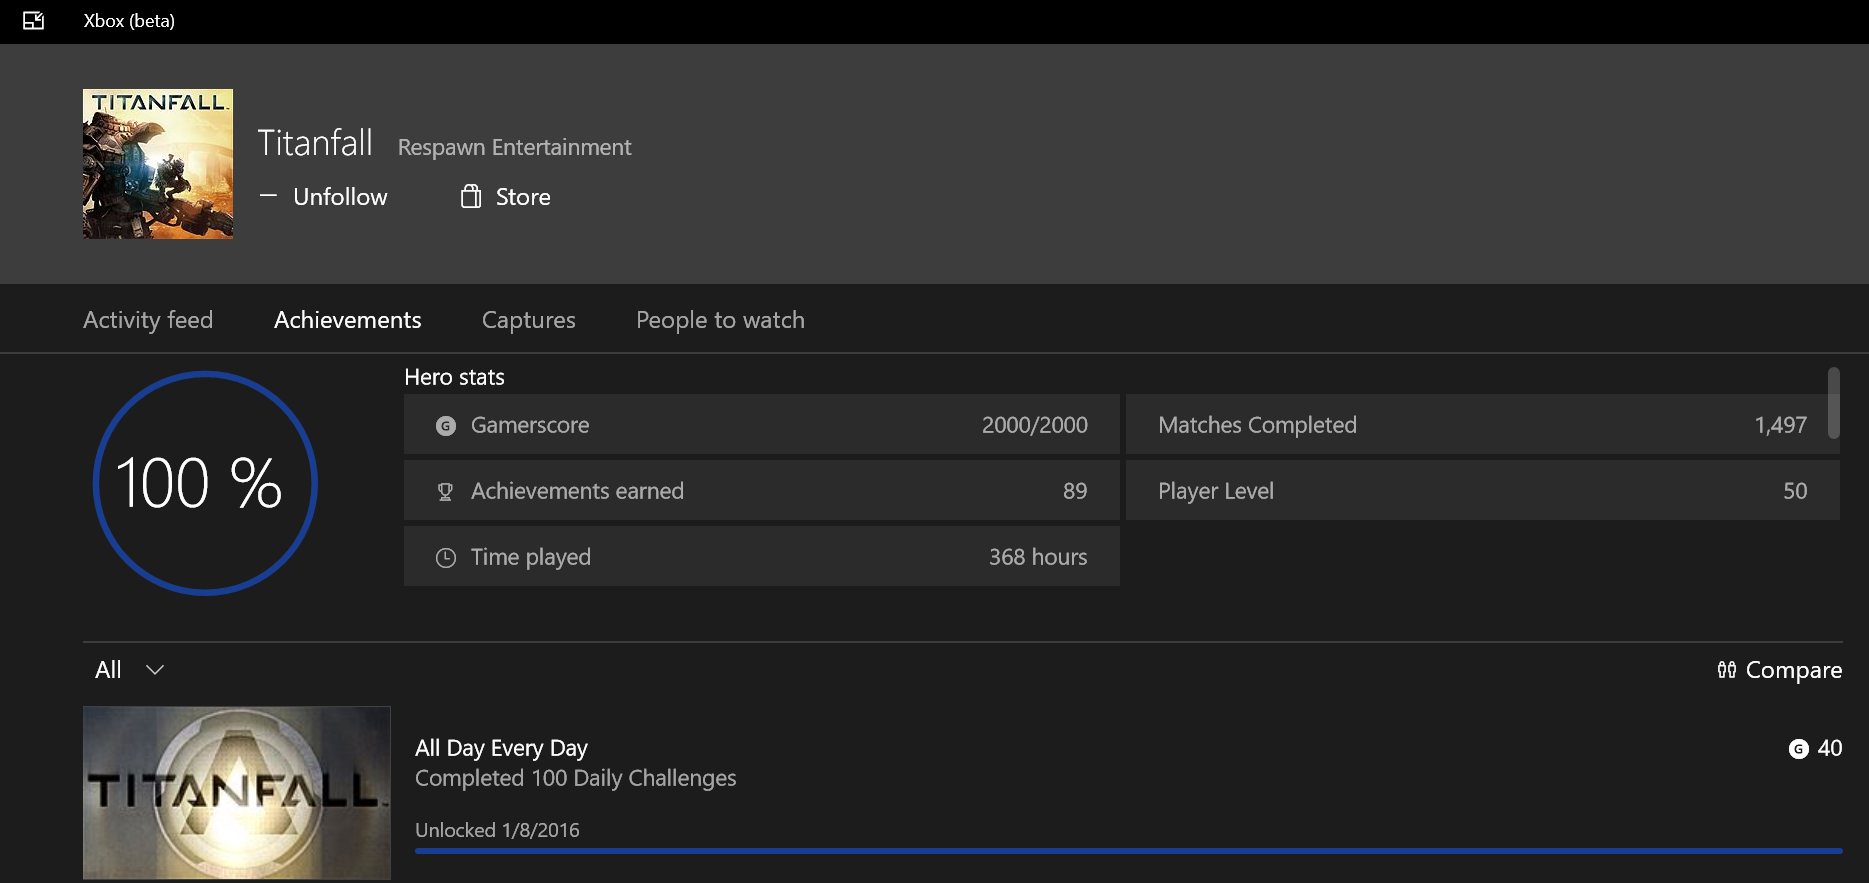The height and width of the screenshot is (883, 1869).
Task: Click the Xbox app window icon
Action: click(x=33, y=21)
